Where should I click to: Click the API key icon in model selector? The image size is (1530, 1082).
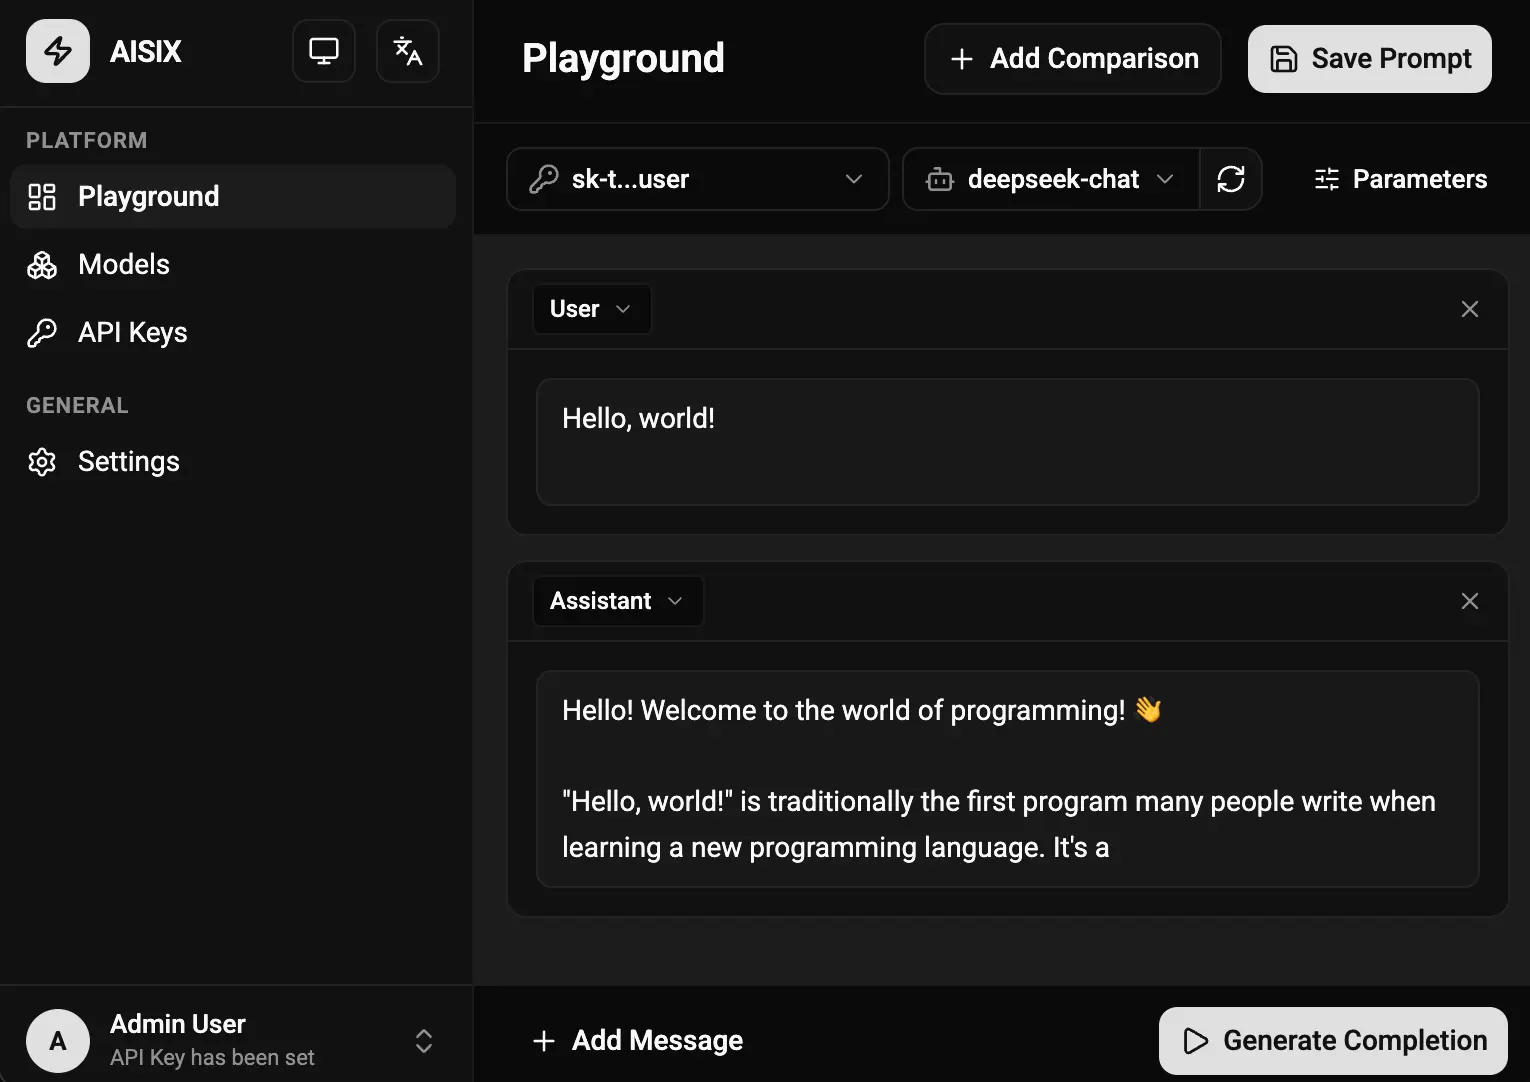tap(543, 179)
